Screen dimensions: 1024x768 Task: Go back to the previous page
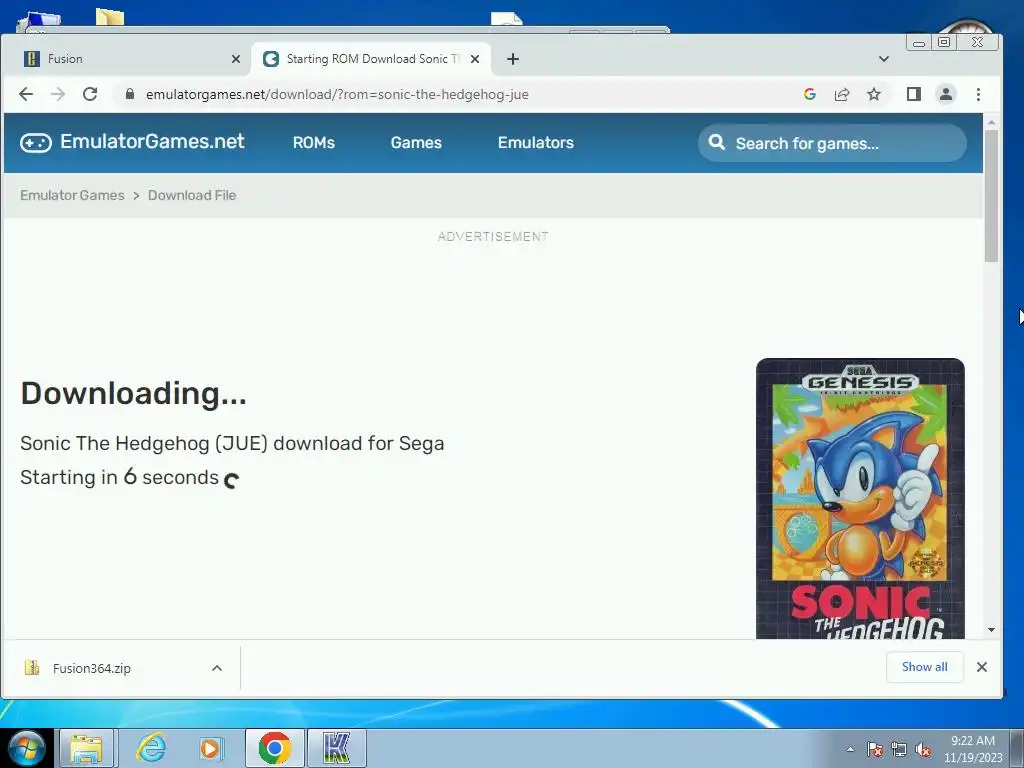tap(26, 94)
